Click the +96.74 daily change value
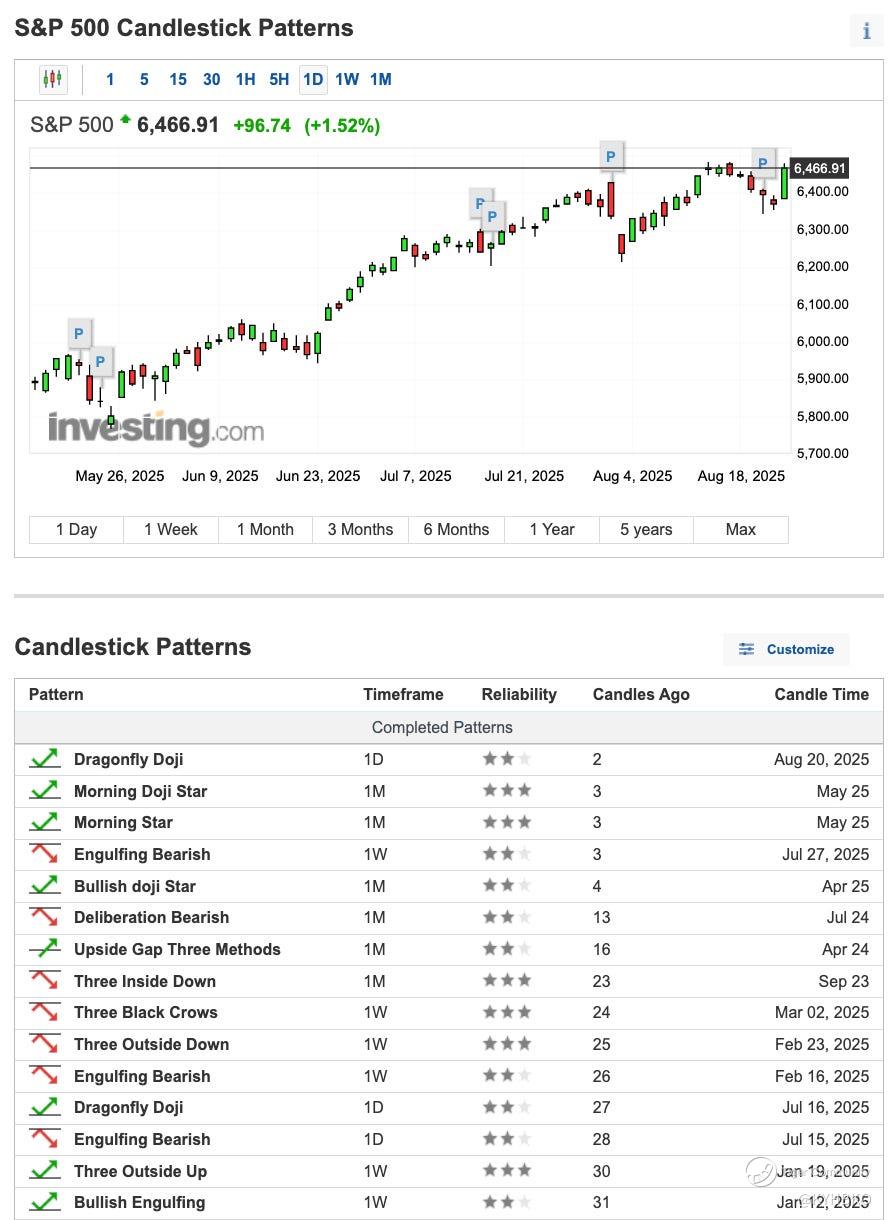This screenshot has width=888, height=1220. point(262,126)
